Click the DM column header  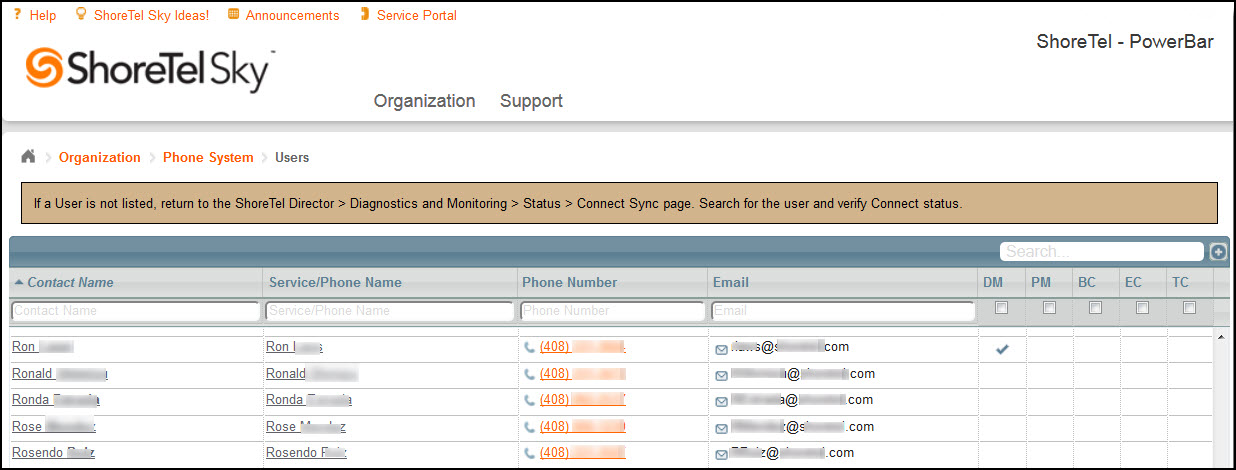coord(993,283)
